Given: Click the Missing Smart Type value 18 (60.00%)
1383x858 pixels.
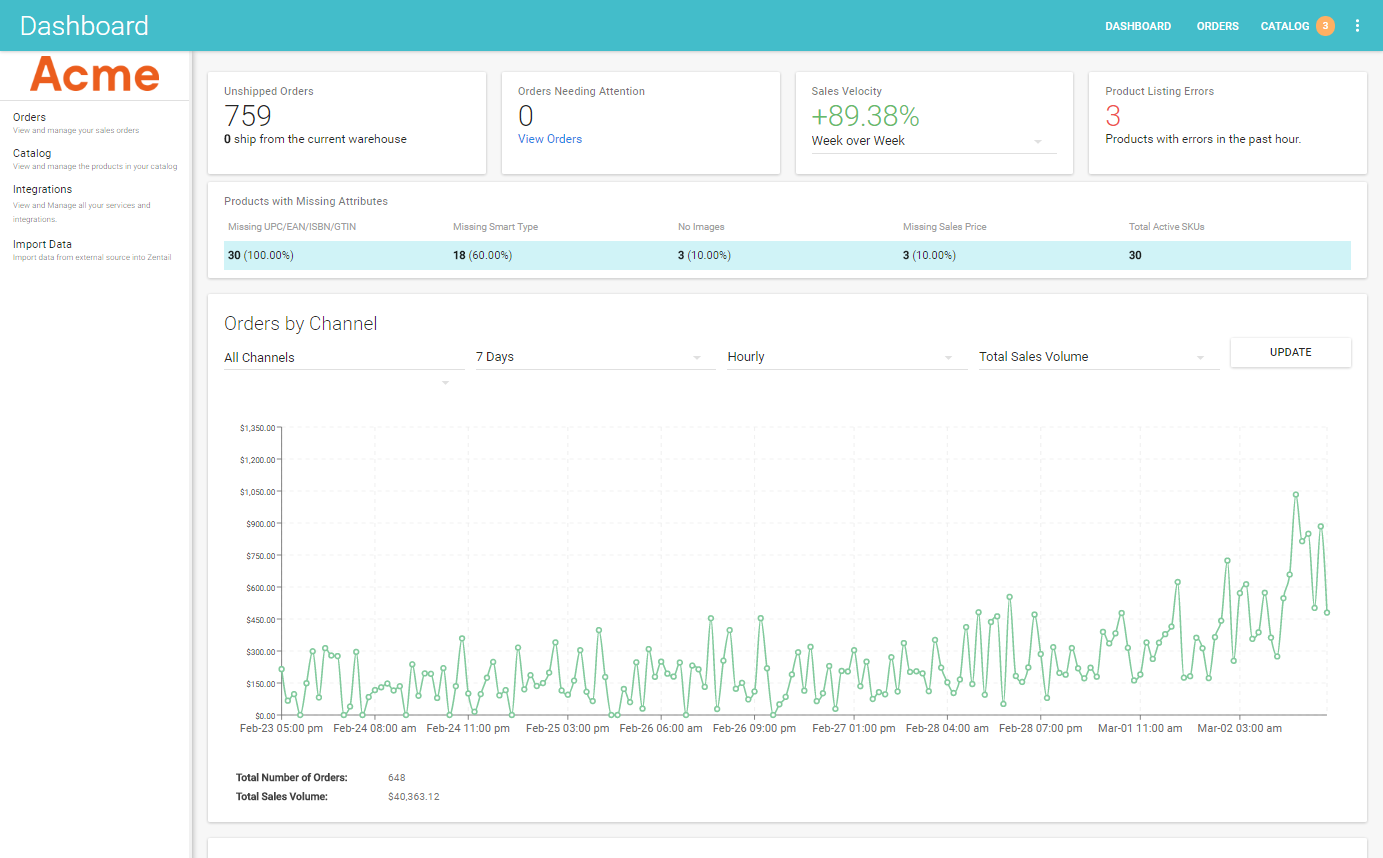Looking at the screenshot, I should tap(483, 255).
